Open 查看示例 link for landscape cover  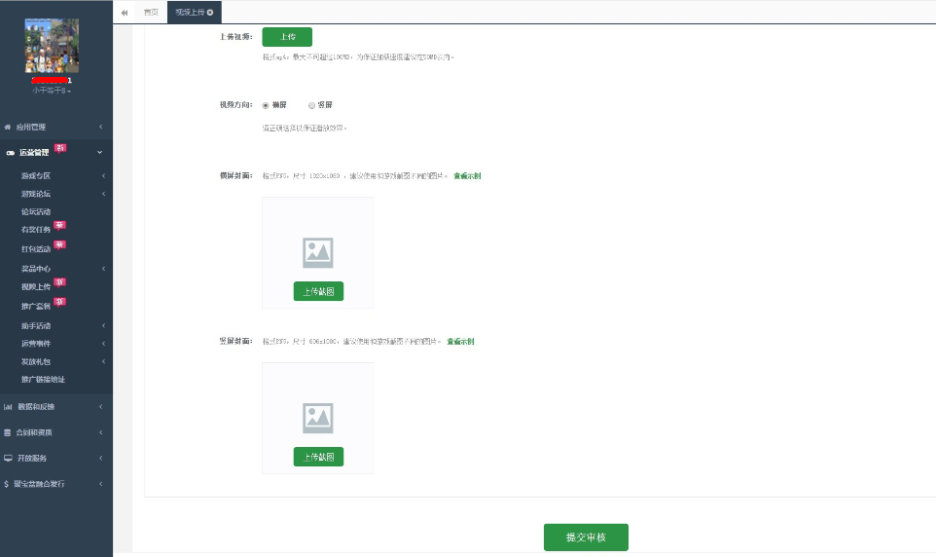coord(467,176)
